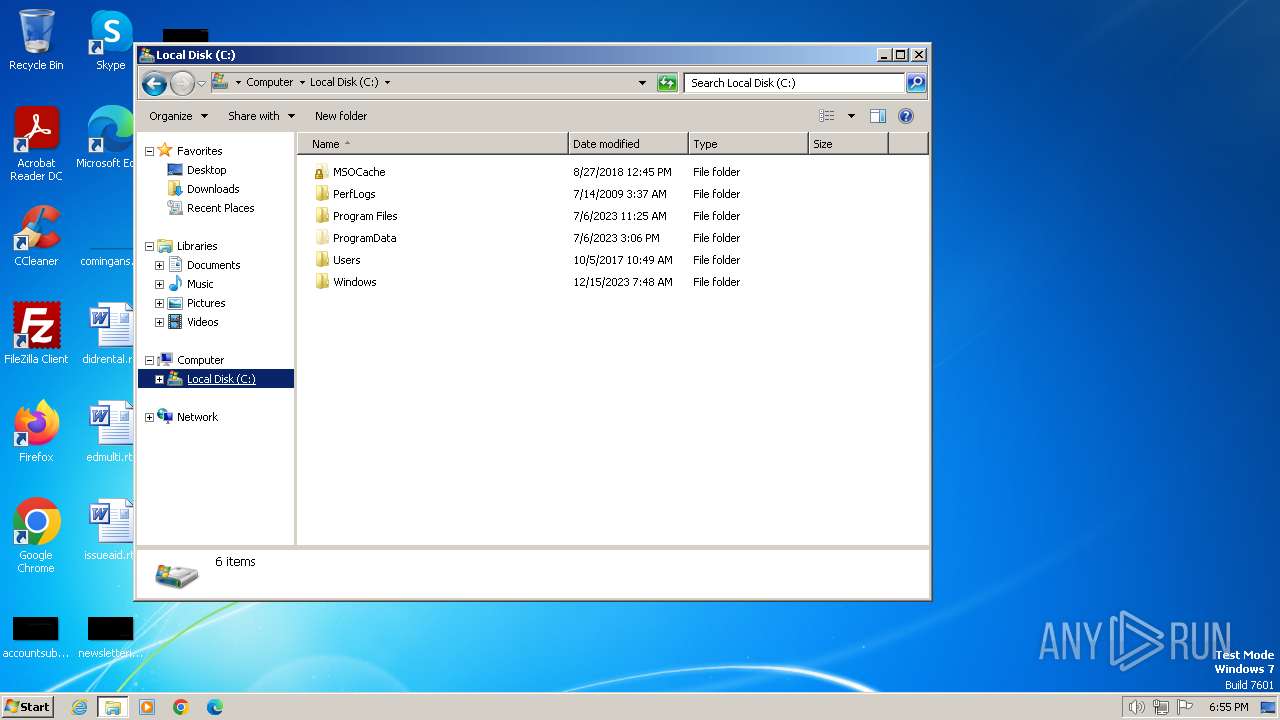
Task: Sort by Name column header
Action: pos(432,144)
